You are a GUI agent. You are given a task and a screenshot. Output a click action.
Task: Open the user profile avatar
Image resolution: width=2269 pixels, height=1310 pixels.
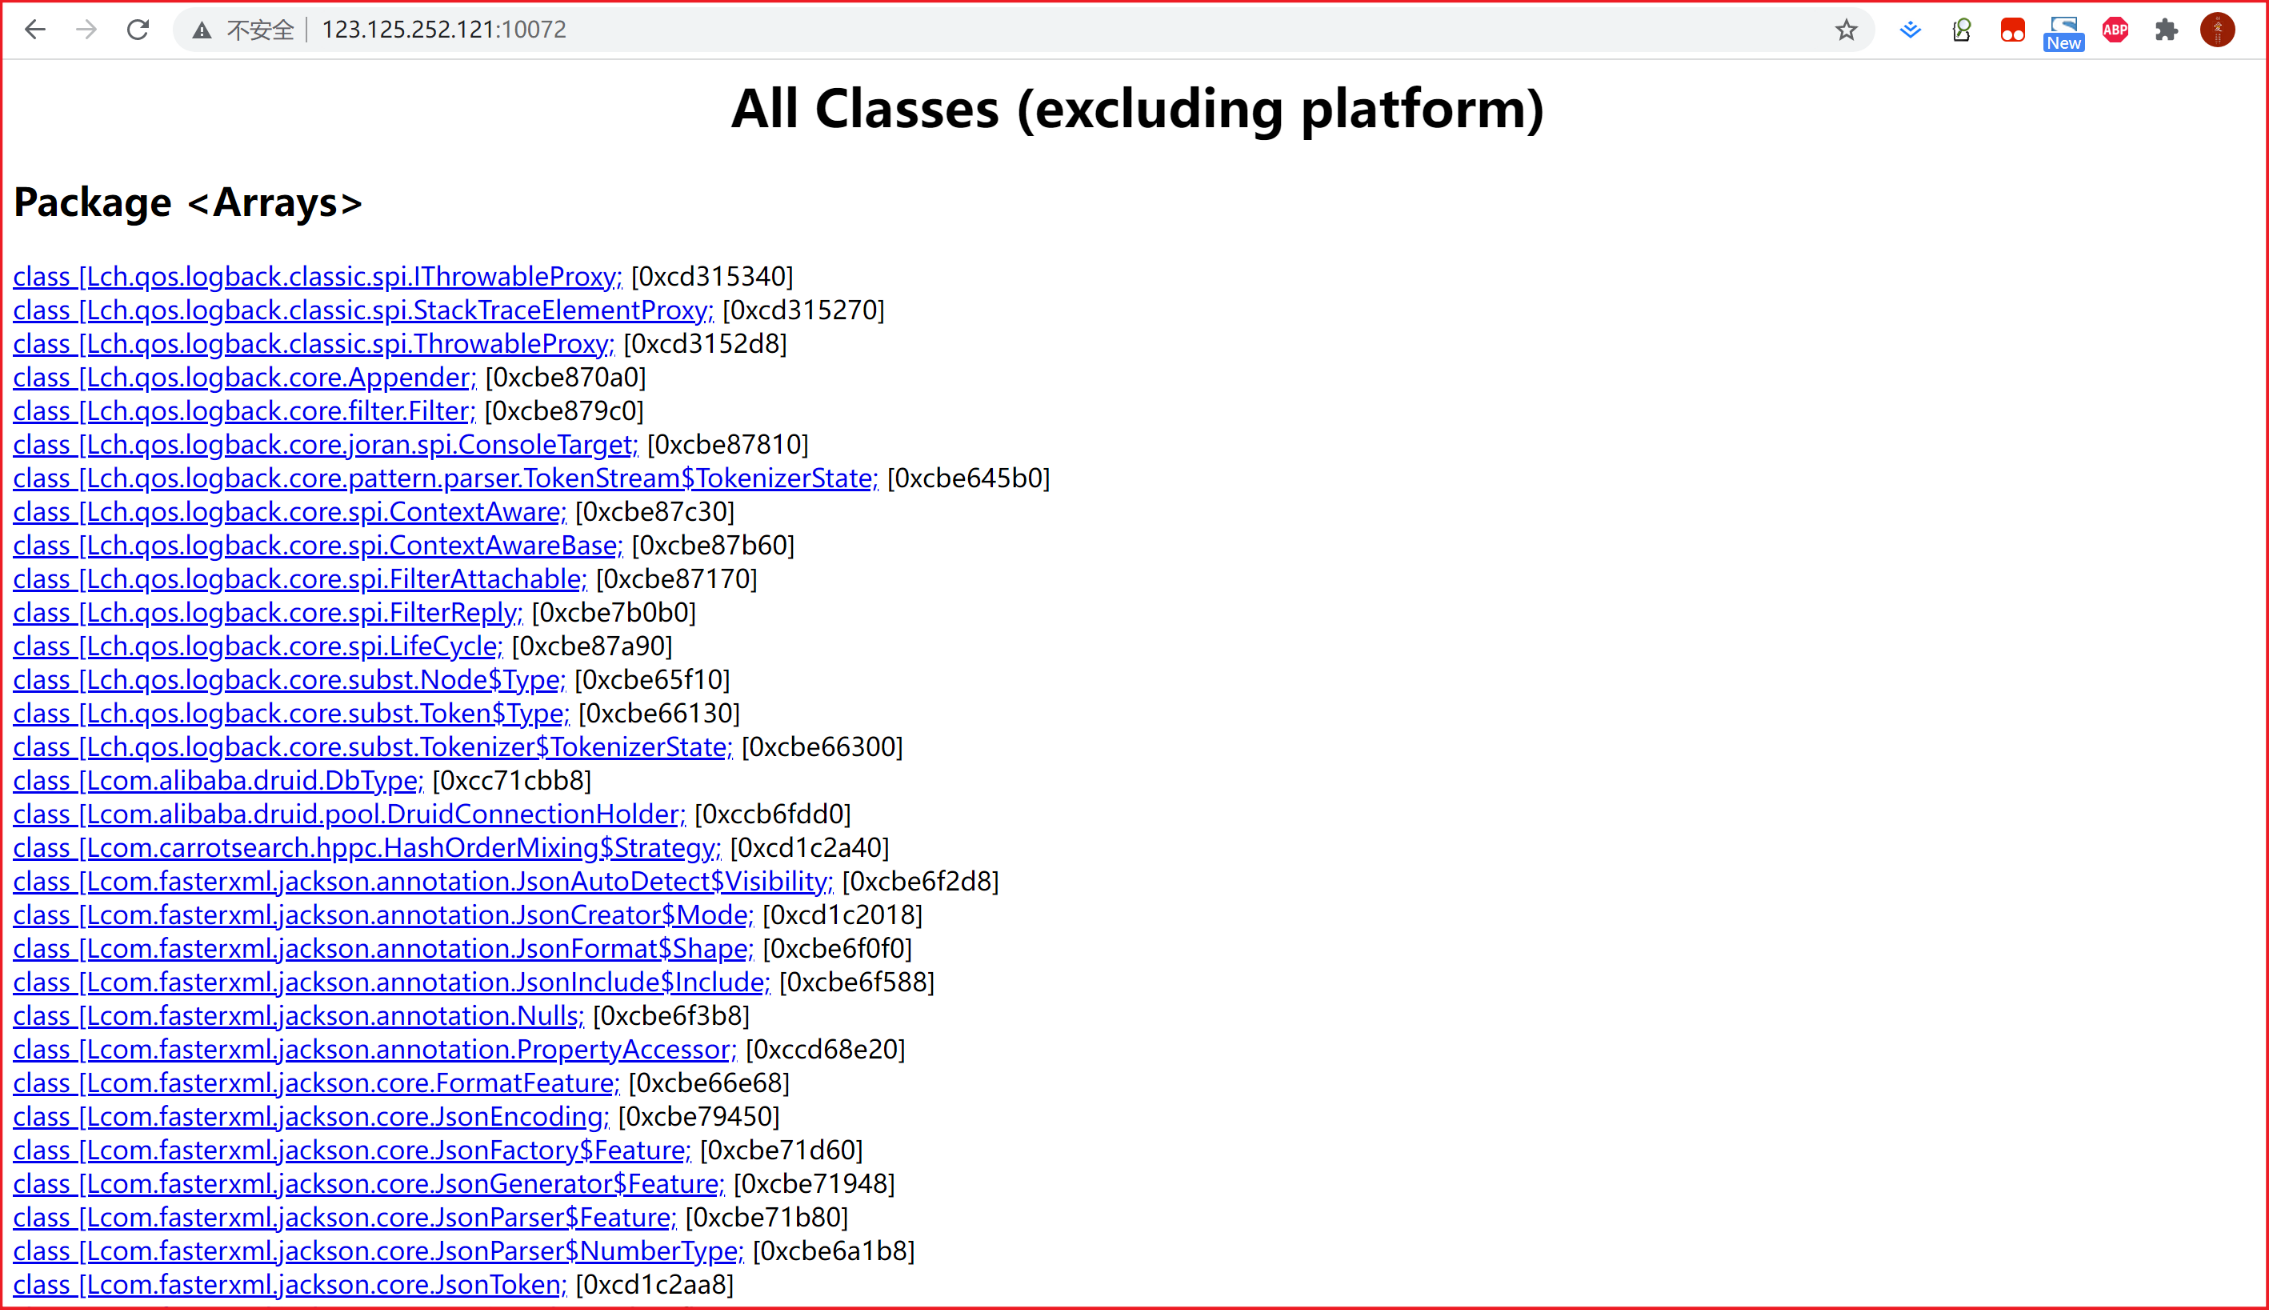pyautogui.click(x=2217, y=30)
